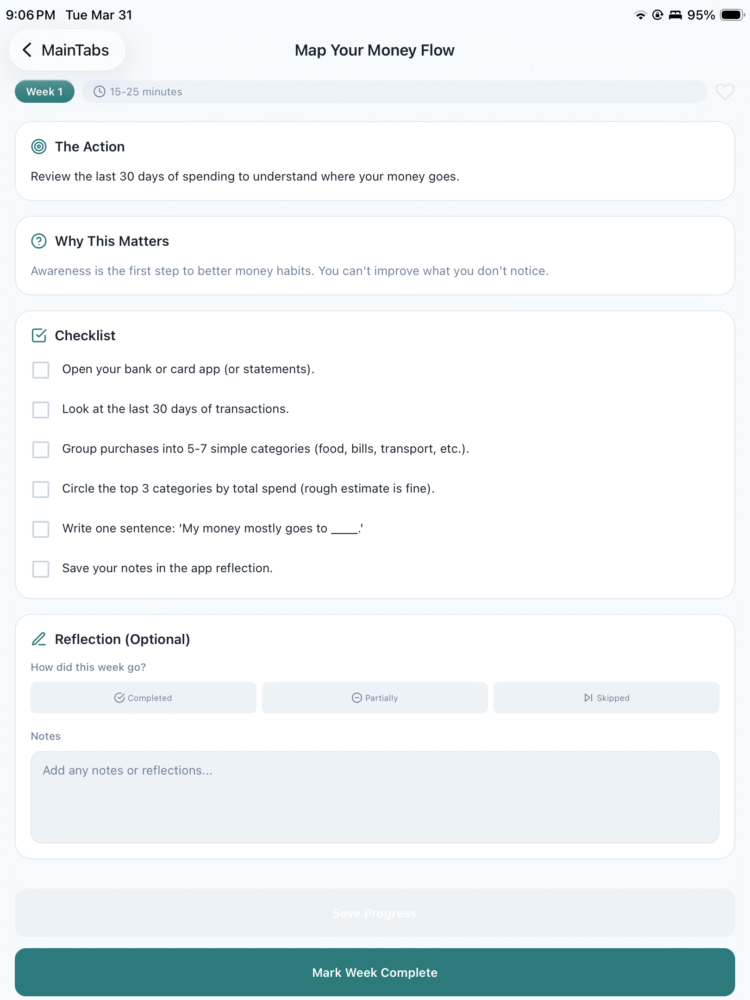Tap the heart favorite icon
Screen dimensions: 750x1000
725,92
